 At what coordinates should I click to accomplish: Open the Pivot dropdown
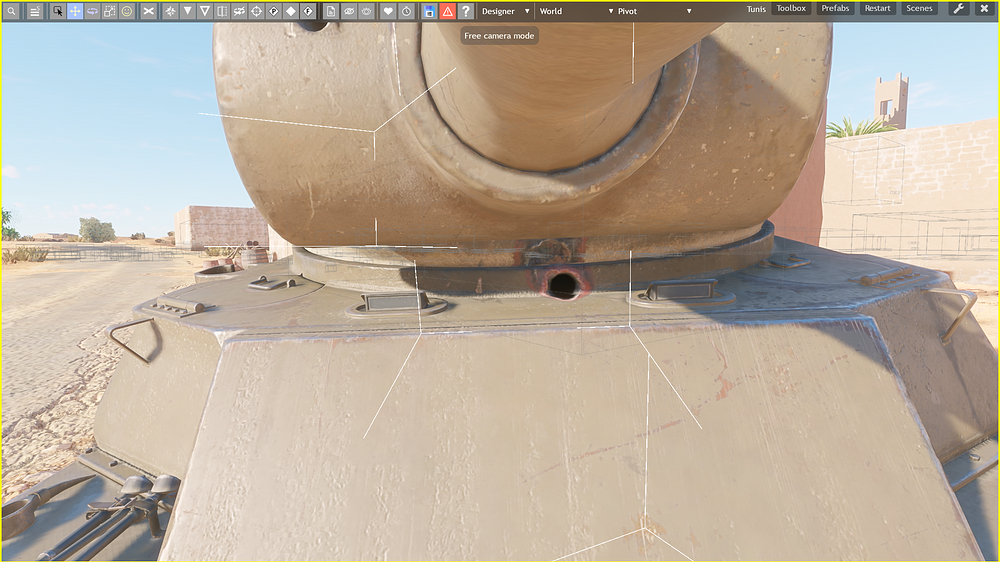click(x=654, y=11)
